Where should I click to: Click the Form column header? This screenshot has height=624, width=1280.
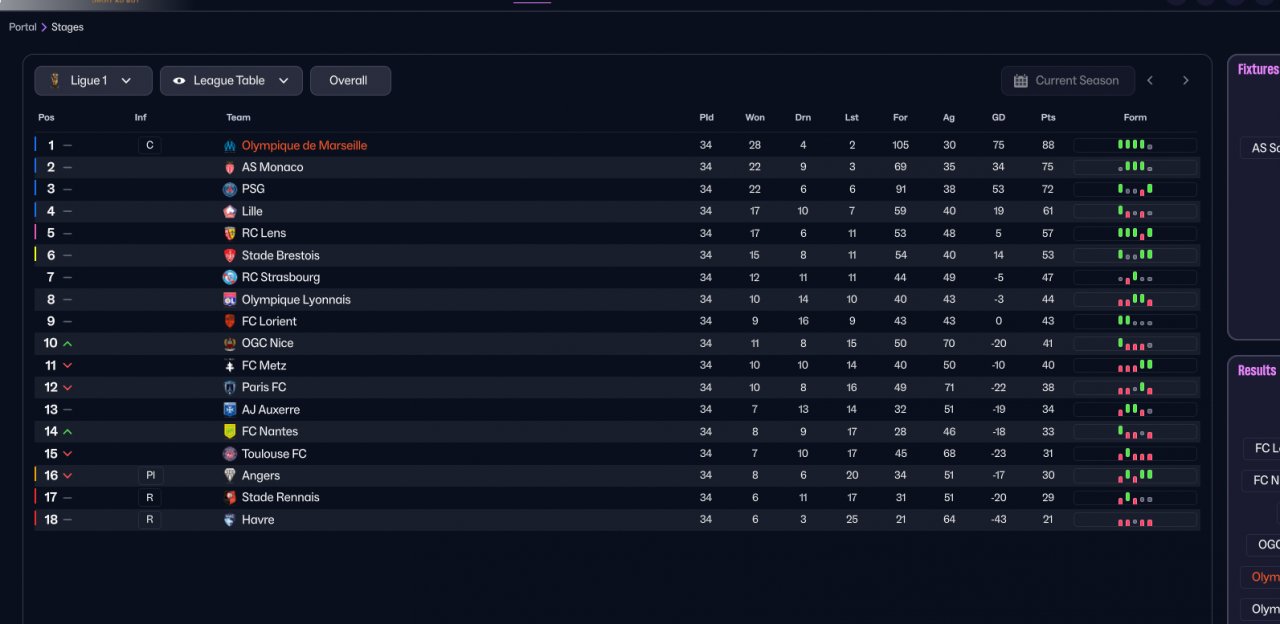(1135, 118)
